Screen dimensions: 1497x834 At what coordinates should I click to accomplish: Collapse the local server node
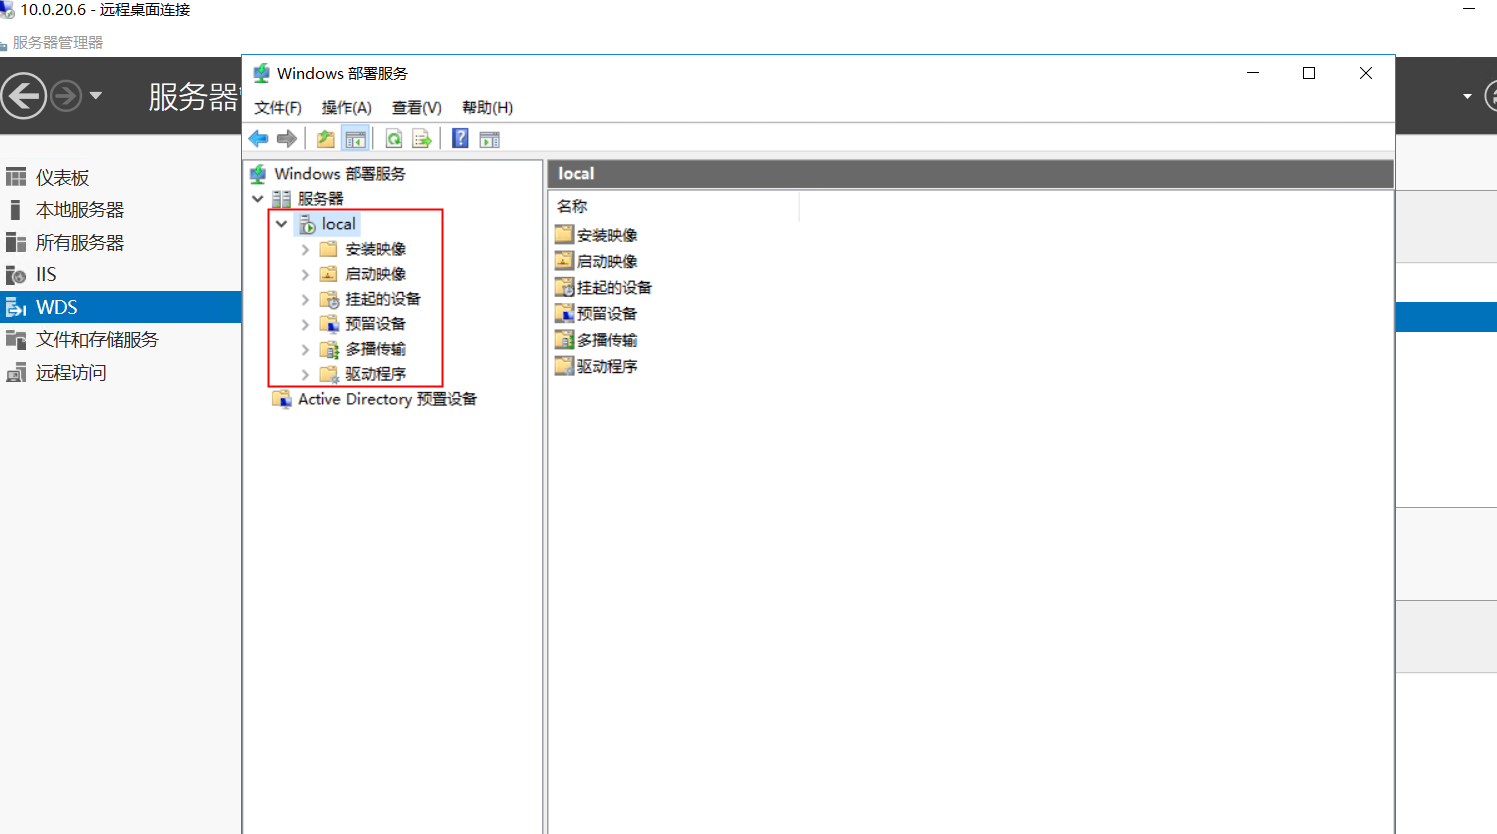(x=282, y=224)
